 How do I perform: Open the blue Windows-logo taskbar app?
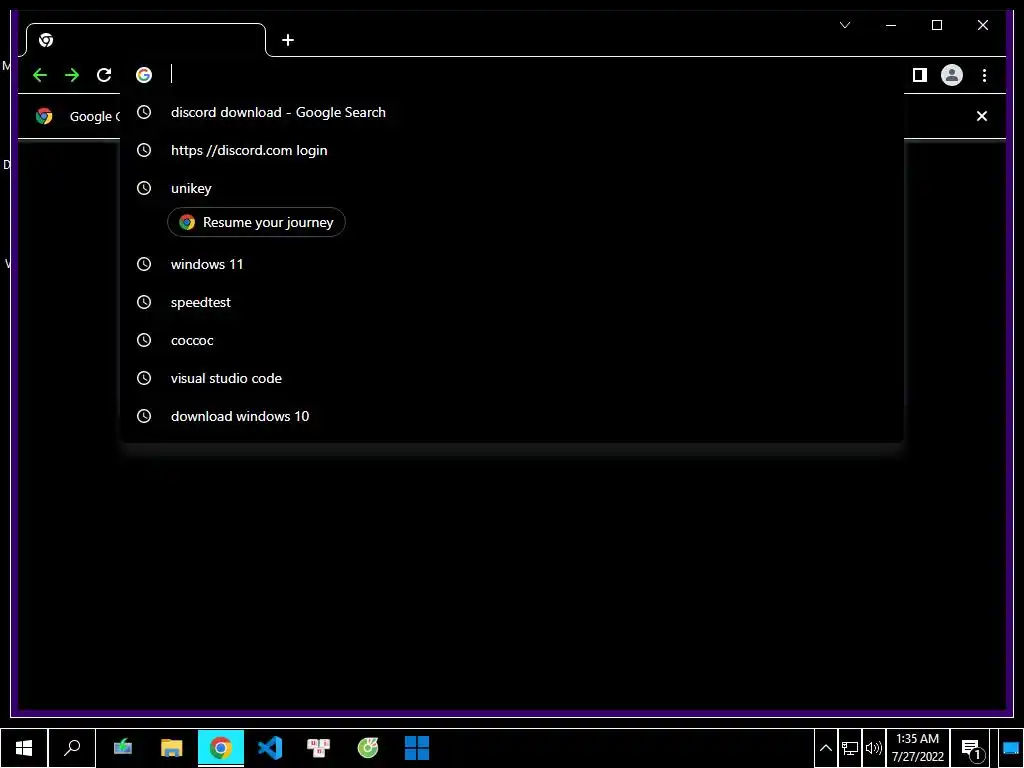[x=417, y=748]
